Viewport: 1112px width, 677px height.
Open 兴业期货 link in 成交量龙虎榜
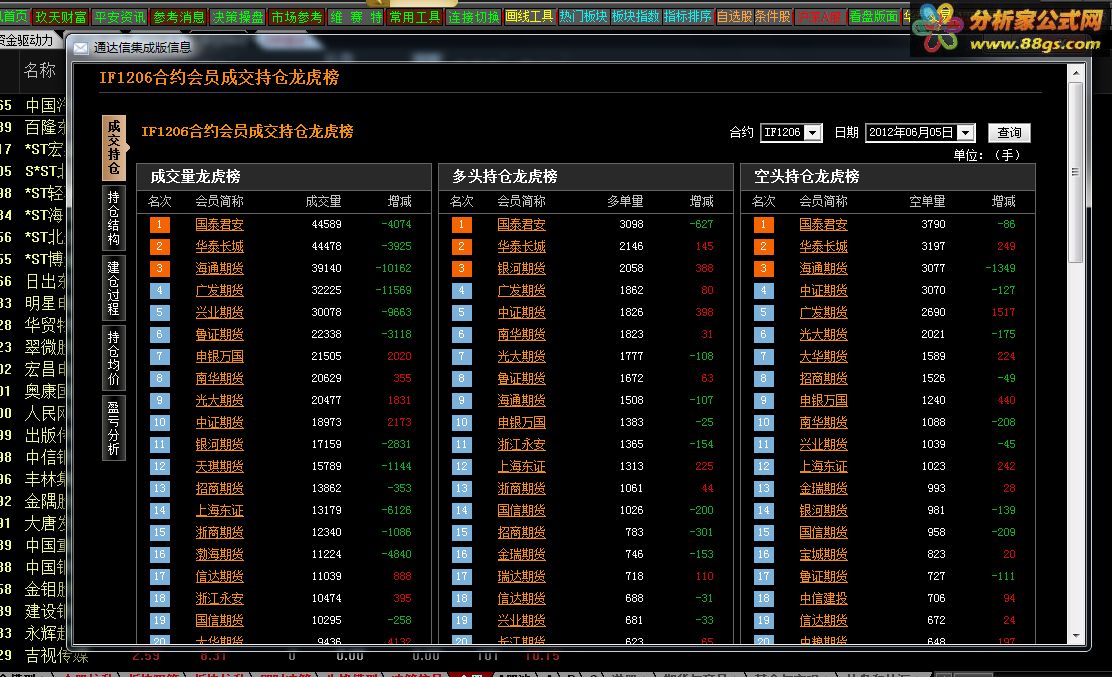click(219, 312)
